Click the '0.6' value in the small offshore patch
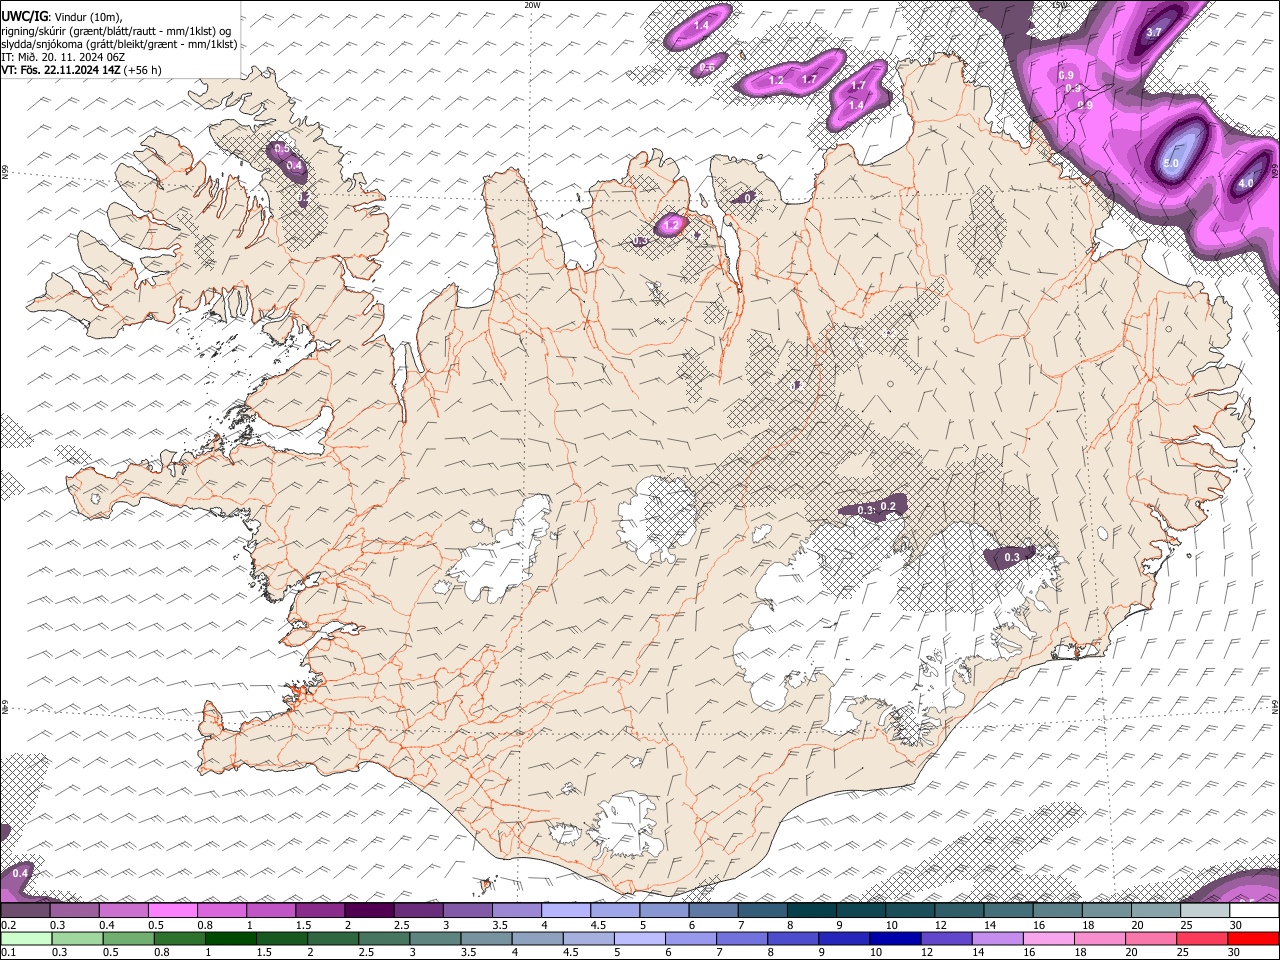 pyautogui.click(x=706, y=68)
